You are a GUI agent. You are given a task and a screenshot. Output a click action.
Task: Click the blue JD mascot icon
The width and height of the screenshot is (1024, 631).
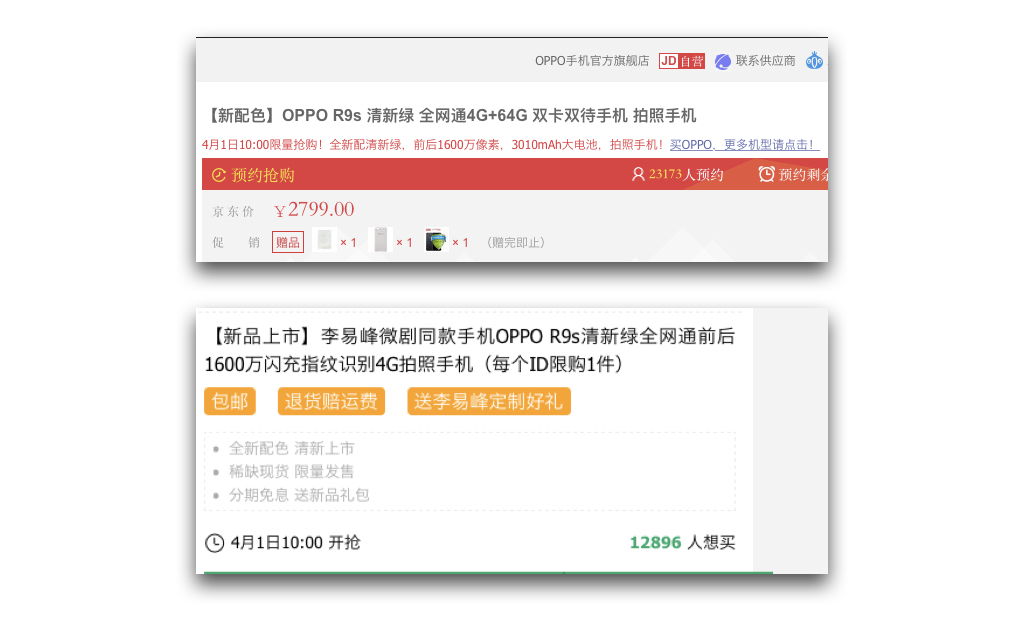[x=814, y=61]
